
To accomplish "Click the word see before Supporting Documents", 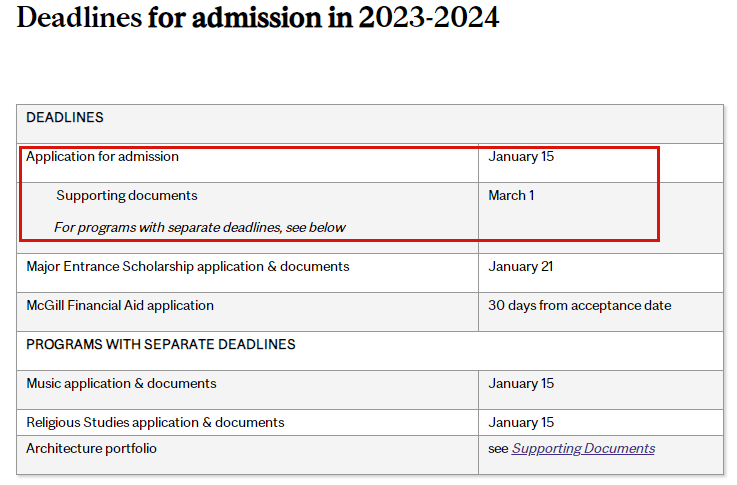I will [x=498, y=449].
